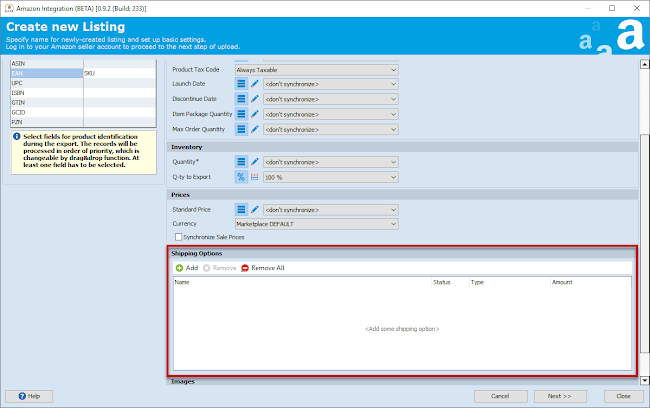This screenshot has width=650, height=408.
Task: Select the fixed amount icon for Q-ty to Export
Action: [255, 177]
